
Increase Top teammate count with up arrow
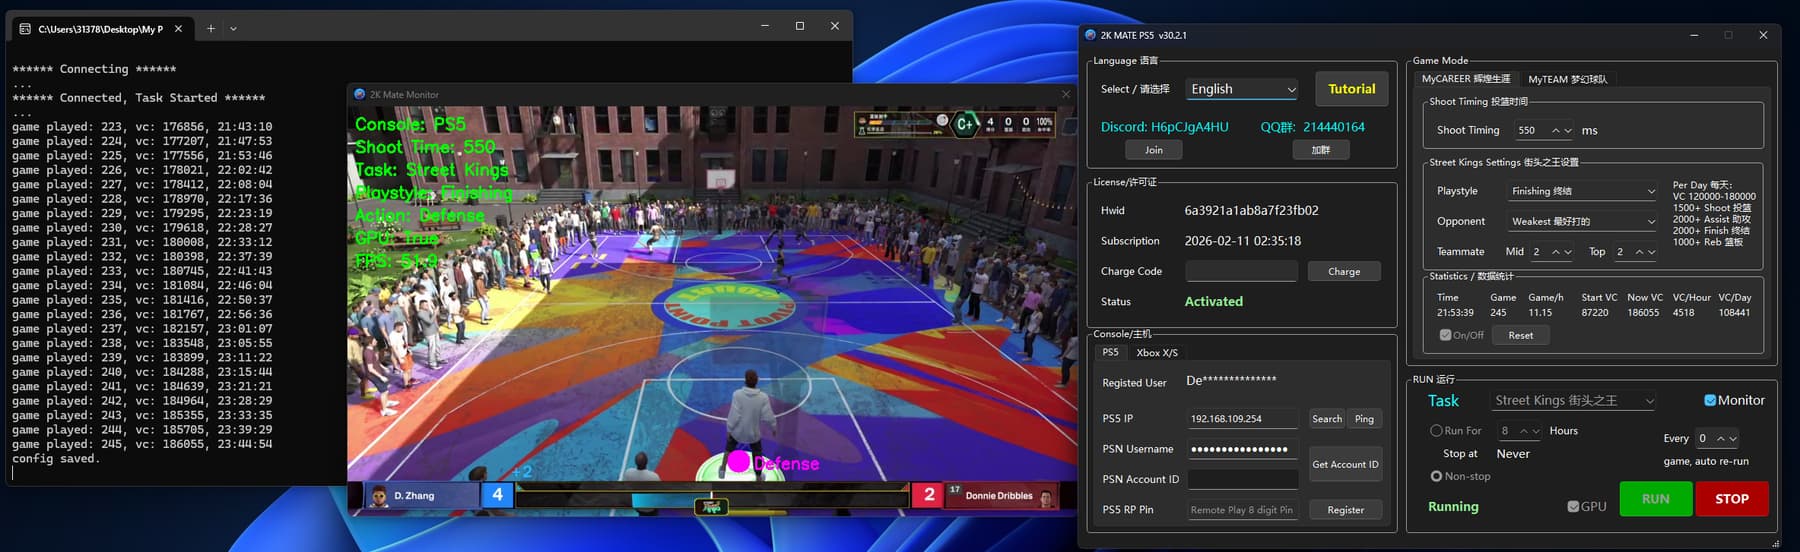[x=1639, y=252]
